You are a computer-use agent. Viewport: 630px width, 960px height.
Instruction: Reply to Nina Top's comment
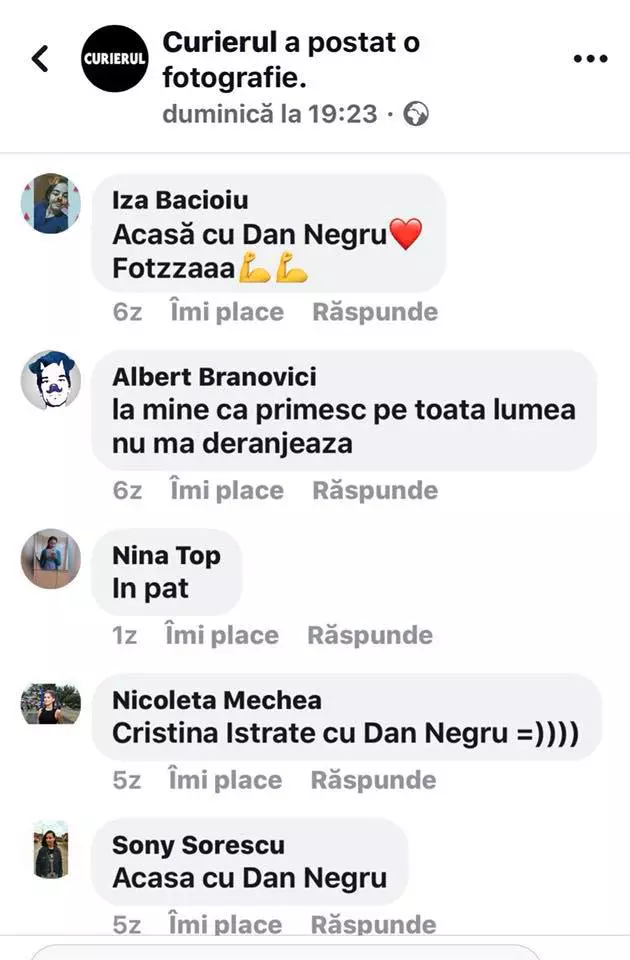point(370,636)
